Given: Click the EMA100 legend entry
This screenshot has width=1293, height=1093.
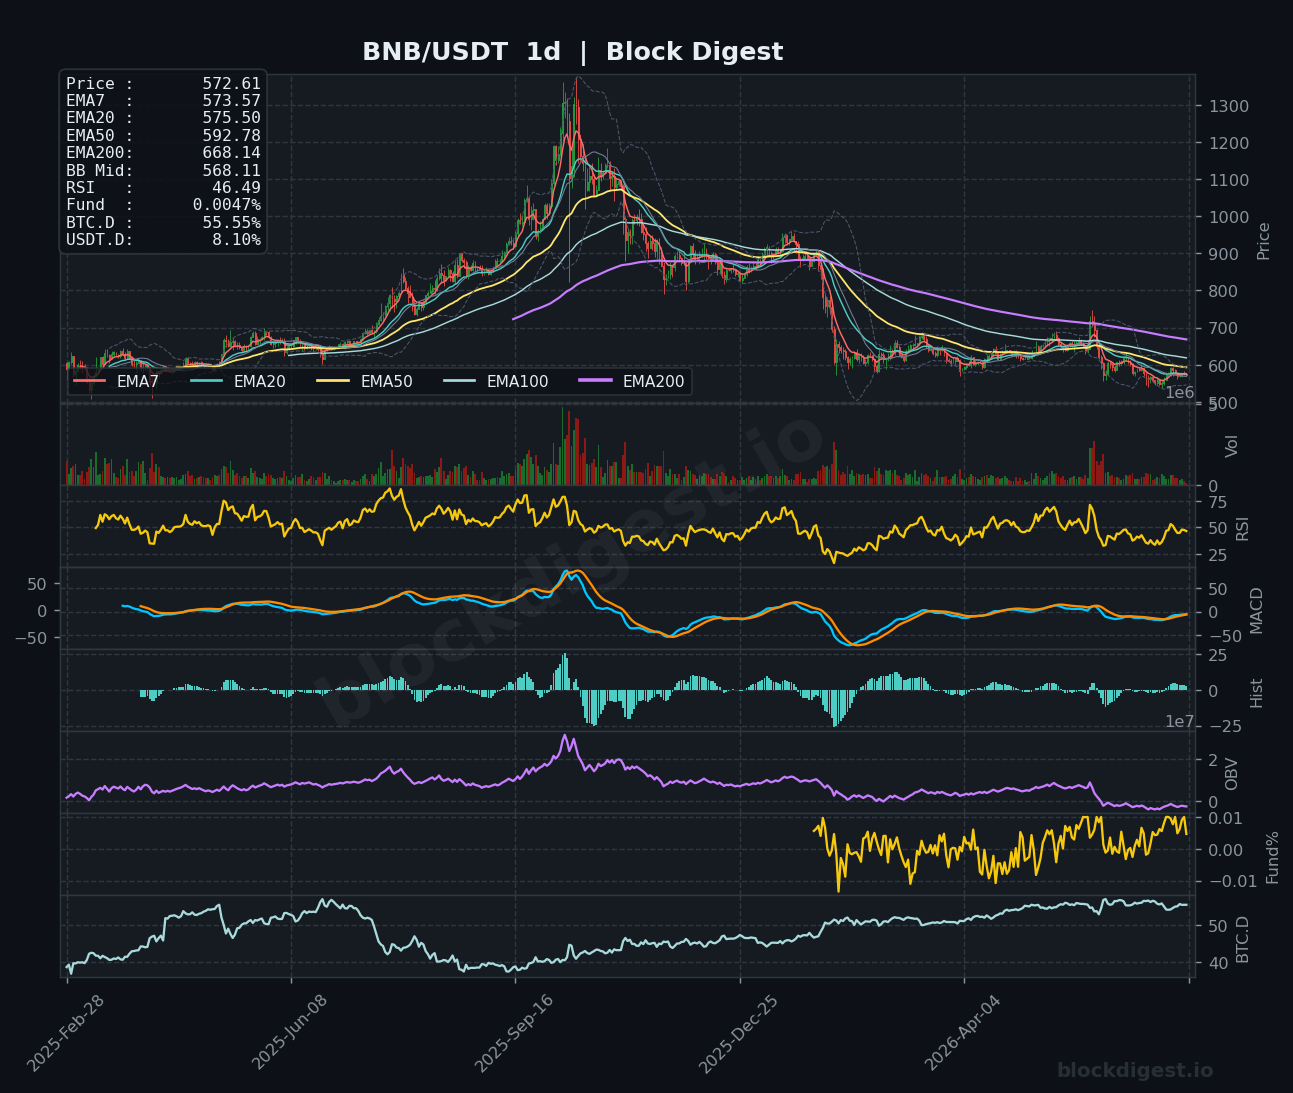Looking at the screenshot, I should pos(495,381).
